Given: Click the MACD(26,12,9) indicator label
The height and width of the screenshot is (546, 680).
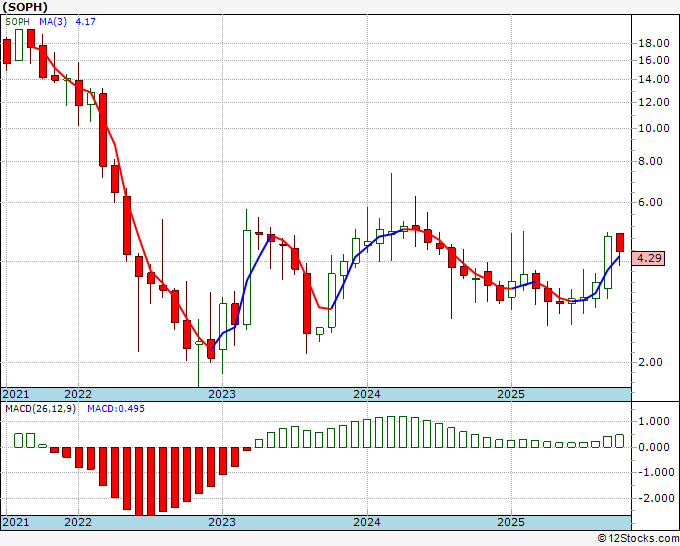Looking at the screenshot, I should point(41,409).
